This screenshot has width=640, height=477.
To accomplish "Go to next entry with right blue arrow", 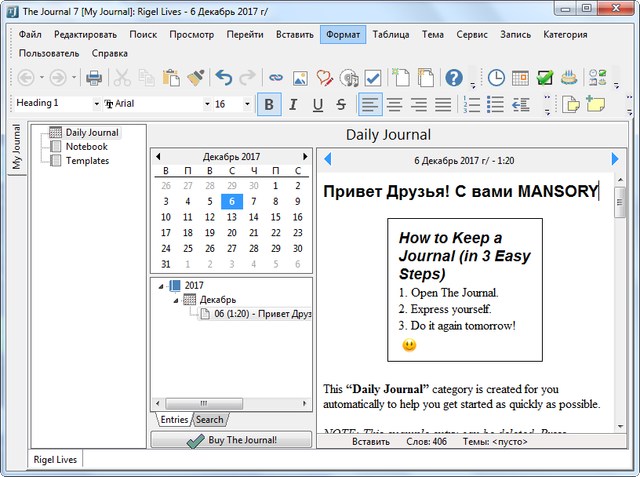I will point(615,159).
